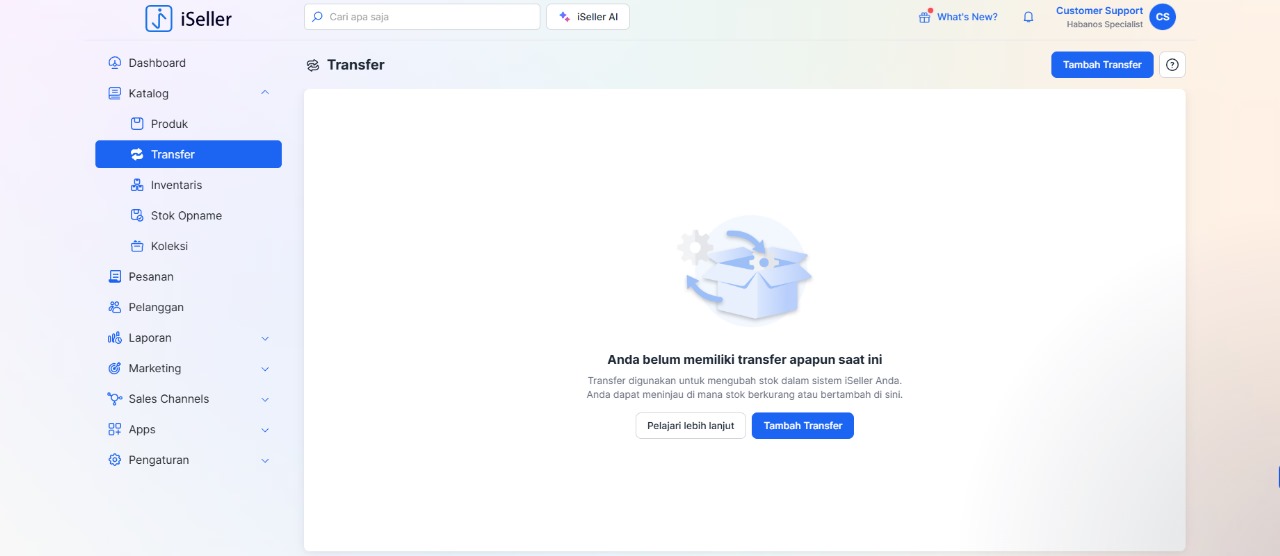The width and height of the screenshot is (1280, 556).
Task: Click the Dashboard sidebar icon
Action: tap(115, 63)
